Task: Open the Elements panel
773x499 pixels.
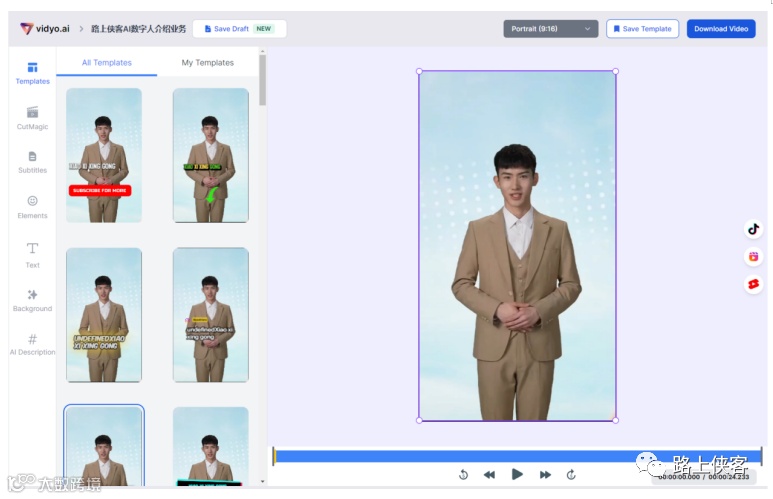Action: pos(33,207)
